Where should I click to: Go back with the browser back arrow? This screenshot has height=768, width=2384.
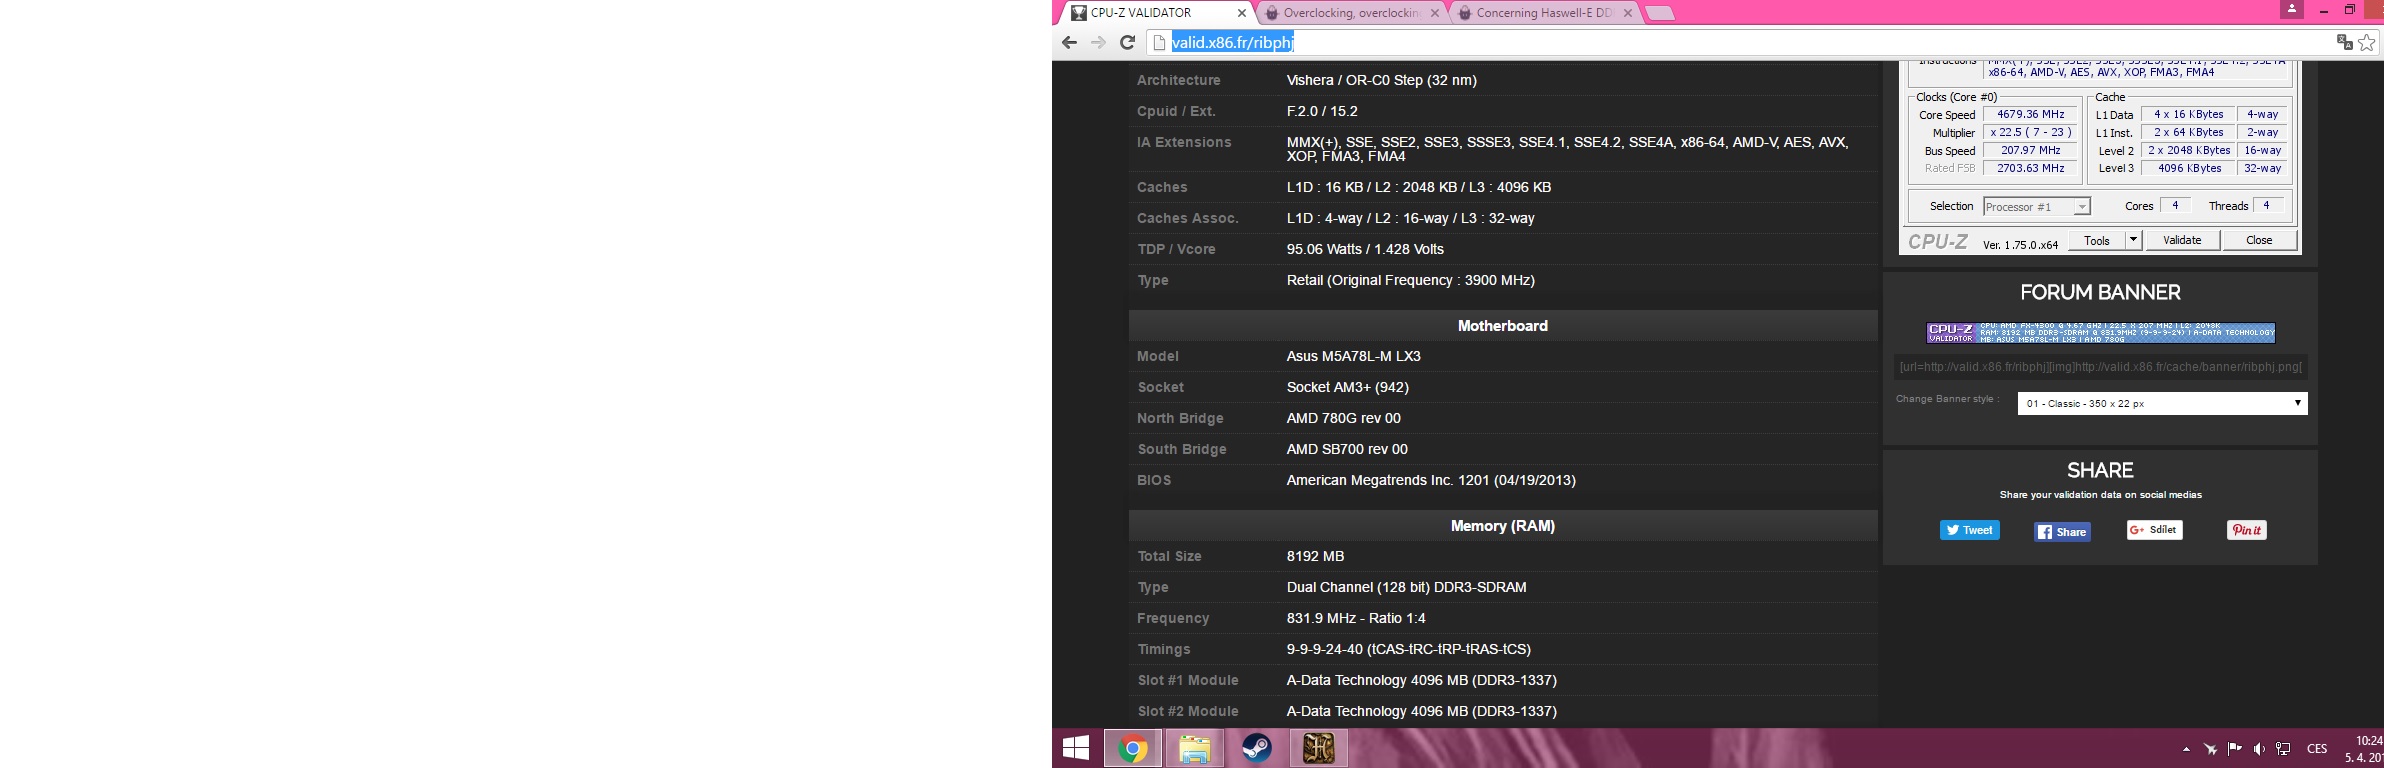pos(1069,42)
